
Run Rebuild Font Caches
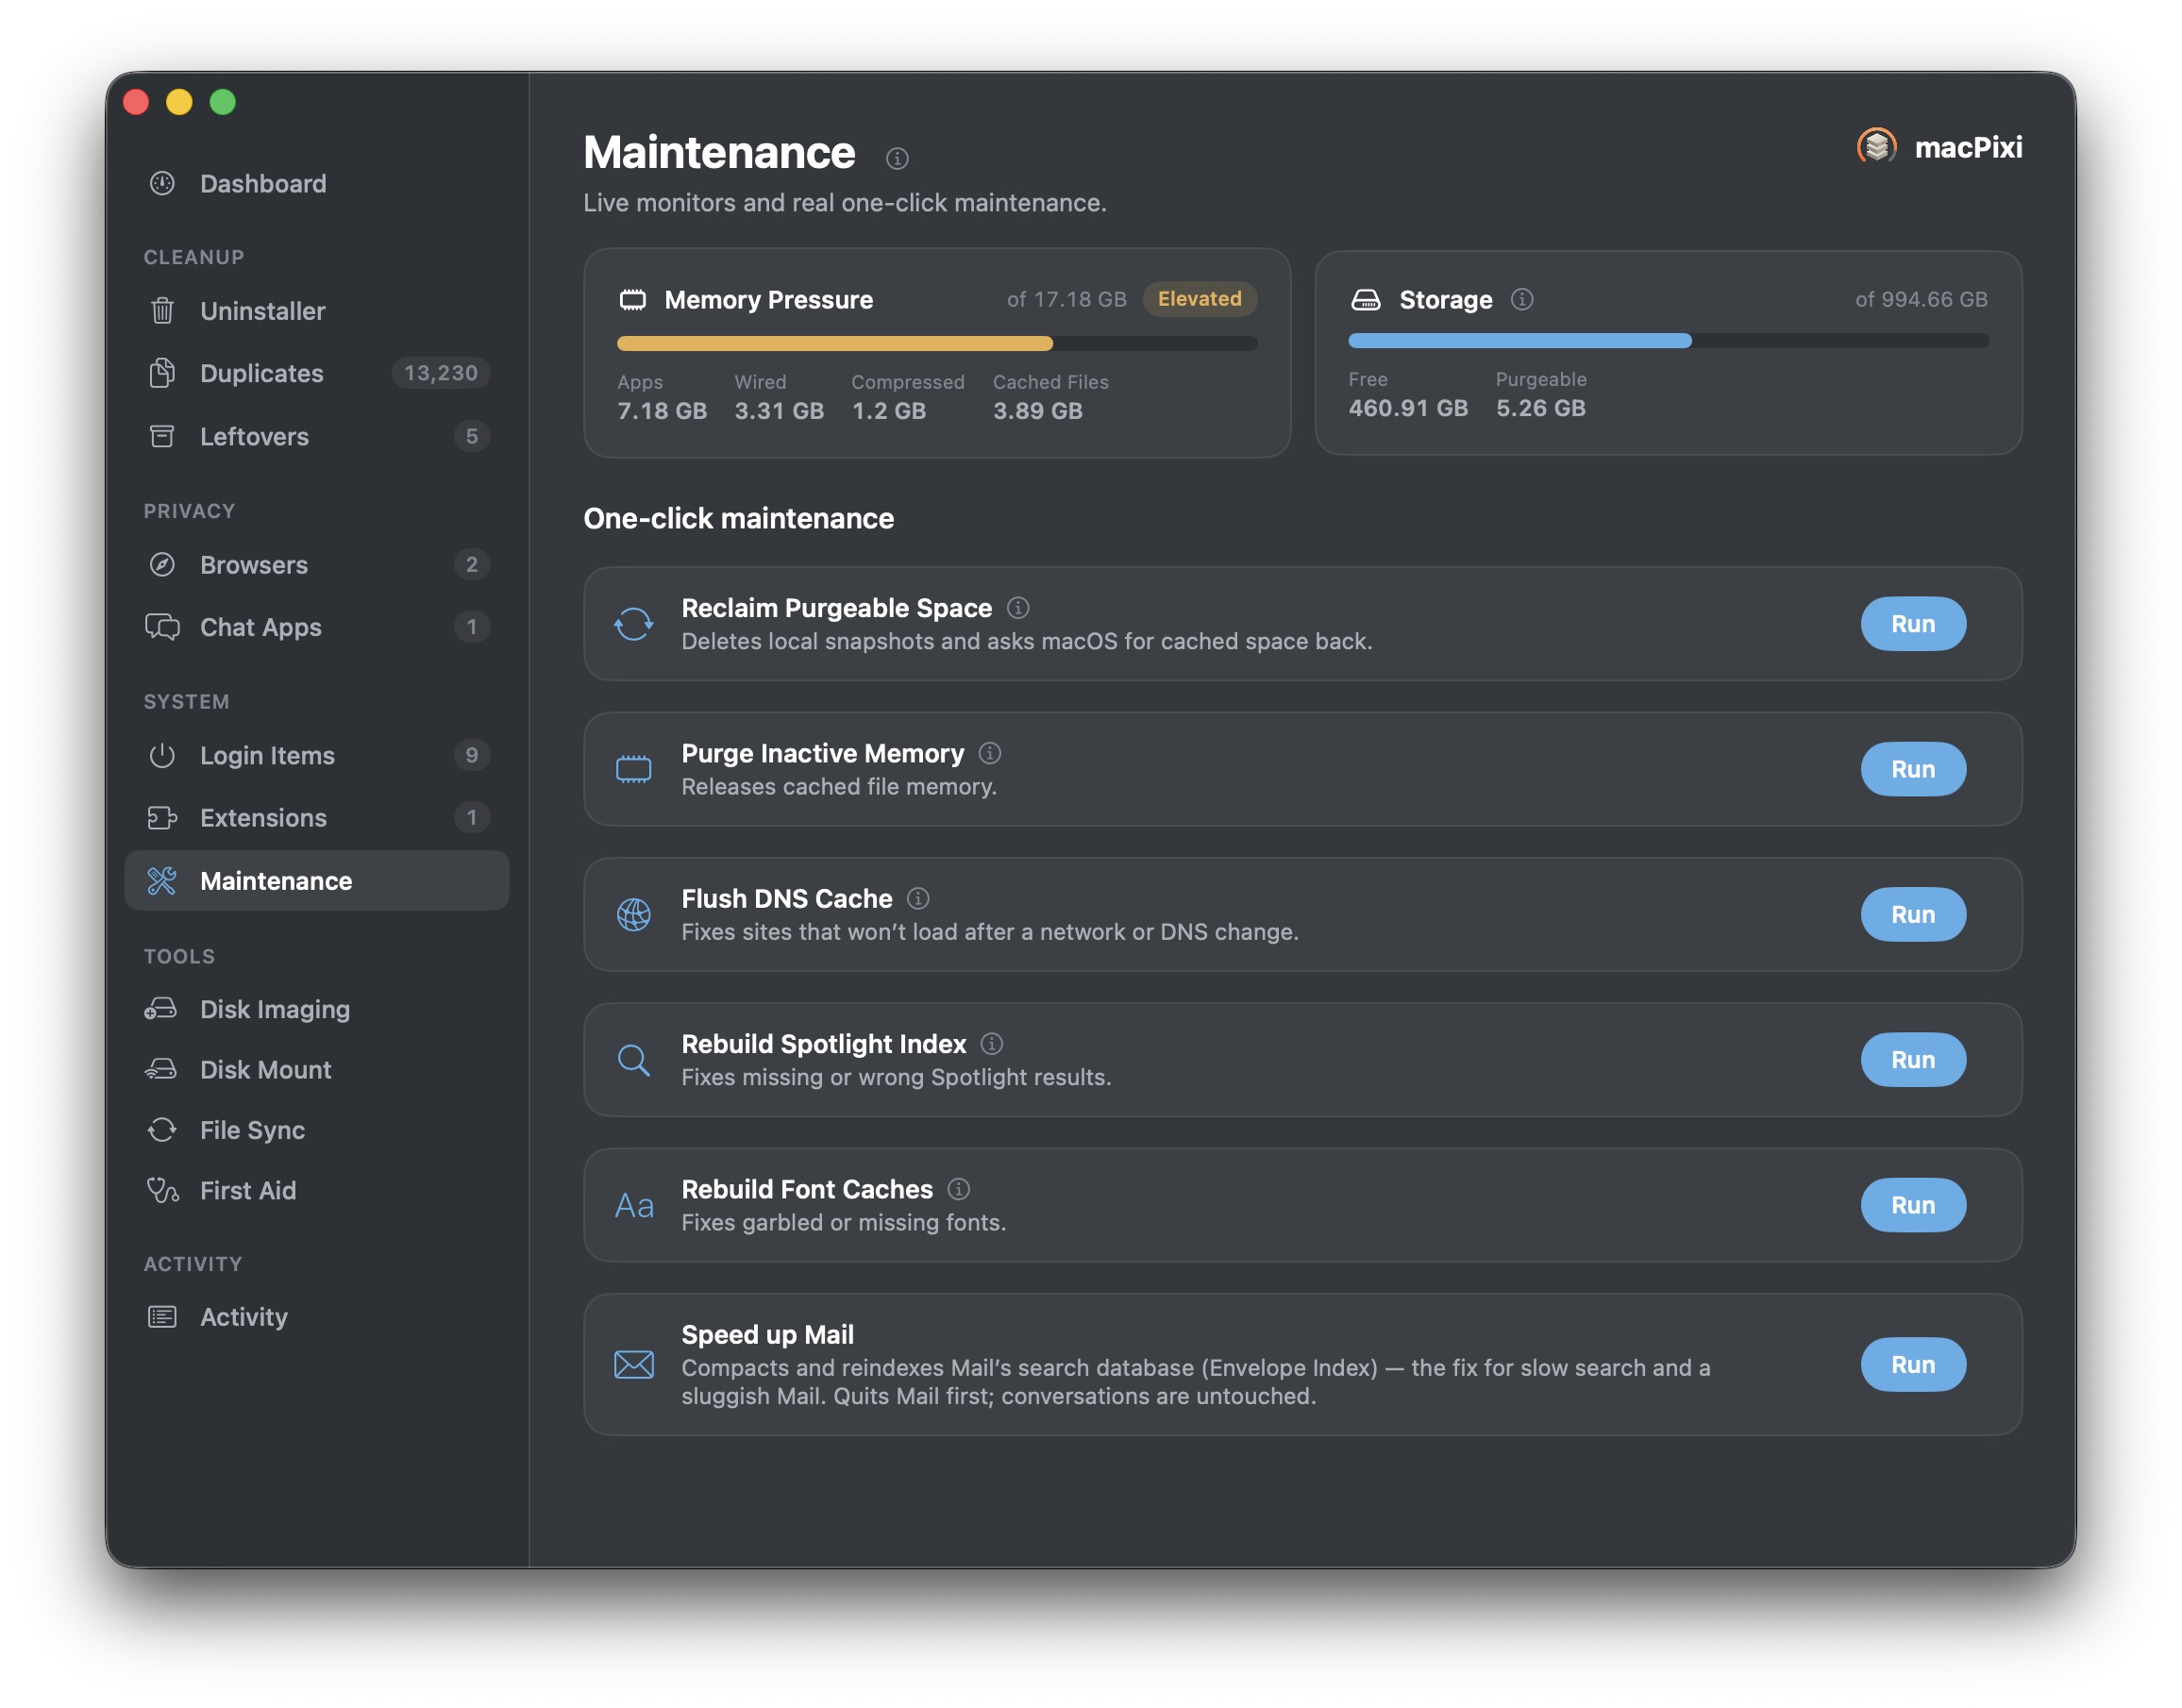click(x=1912, y=1205)
